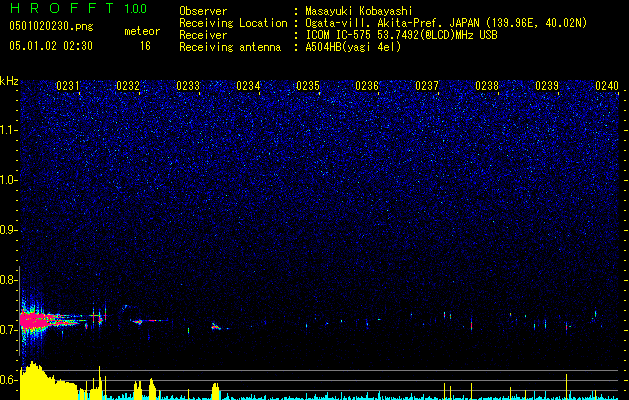Click the 0231 time marker
Viewport: 629px width, 400px height.
[x=68, y=86]
